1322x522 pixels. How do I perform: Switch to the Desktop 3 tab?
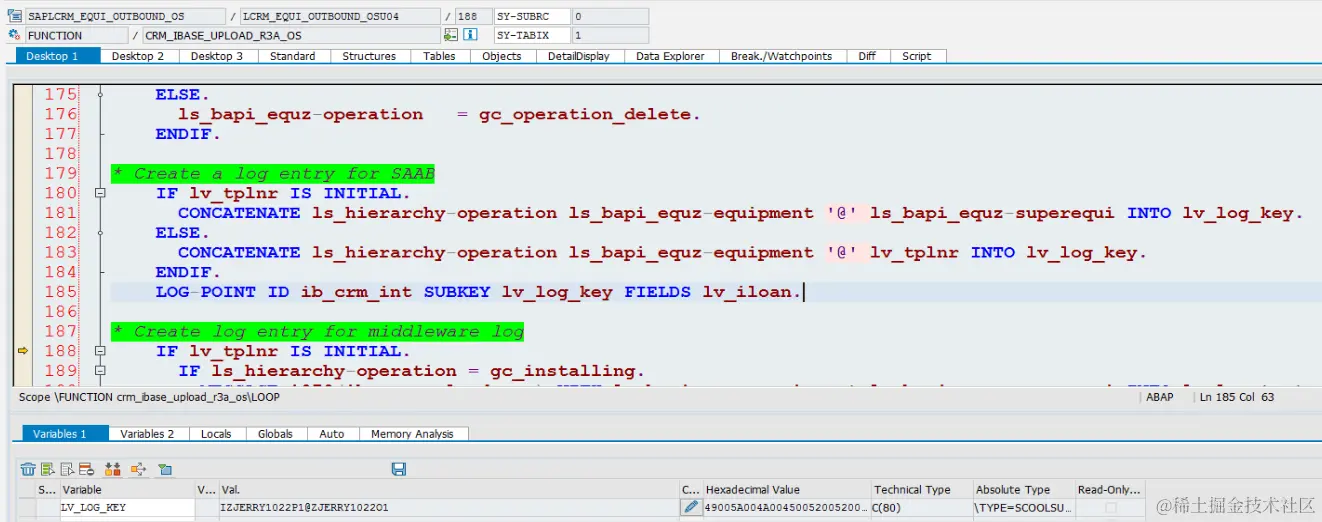217,56
